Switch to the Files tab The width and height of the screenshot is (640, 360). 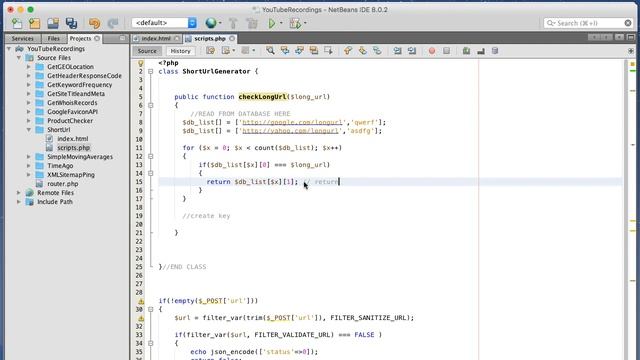click(x=53, y=38)
